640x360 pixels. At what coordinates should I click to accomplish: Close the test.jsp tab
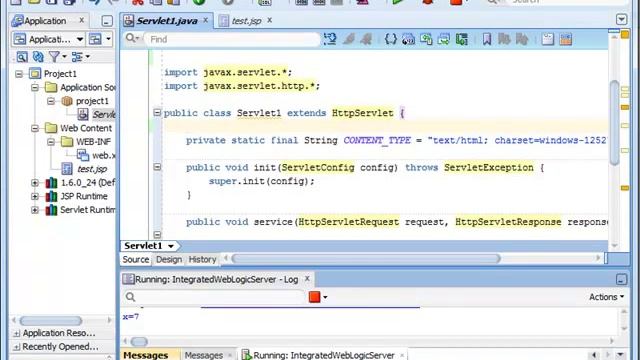(269, 20)
